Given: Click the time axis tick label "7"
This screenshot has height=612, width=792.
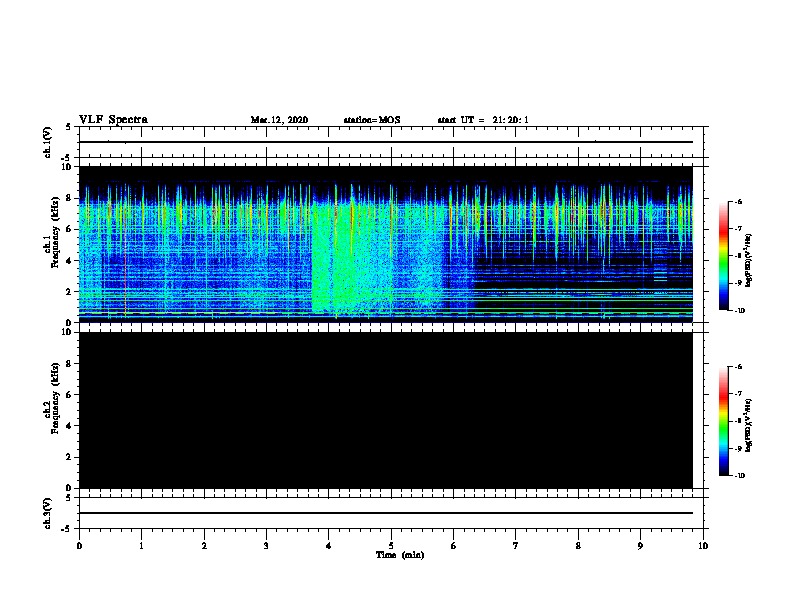Looking at the screenshot, I should pos(516,546).
